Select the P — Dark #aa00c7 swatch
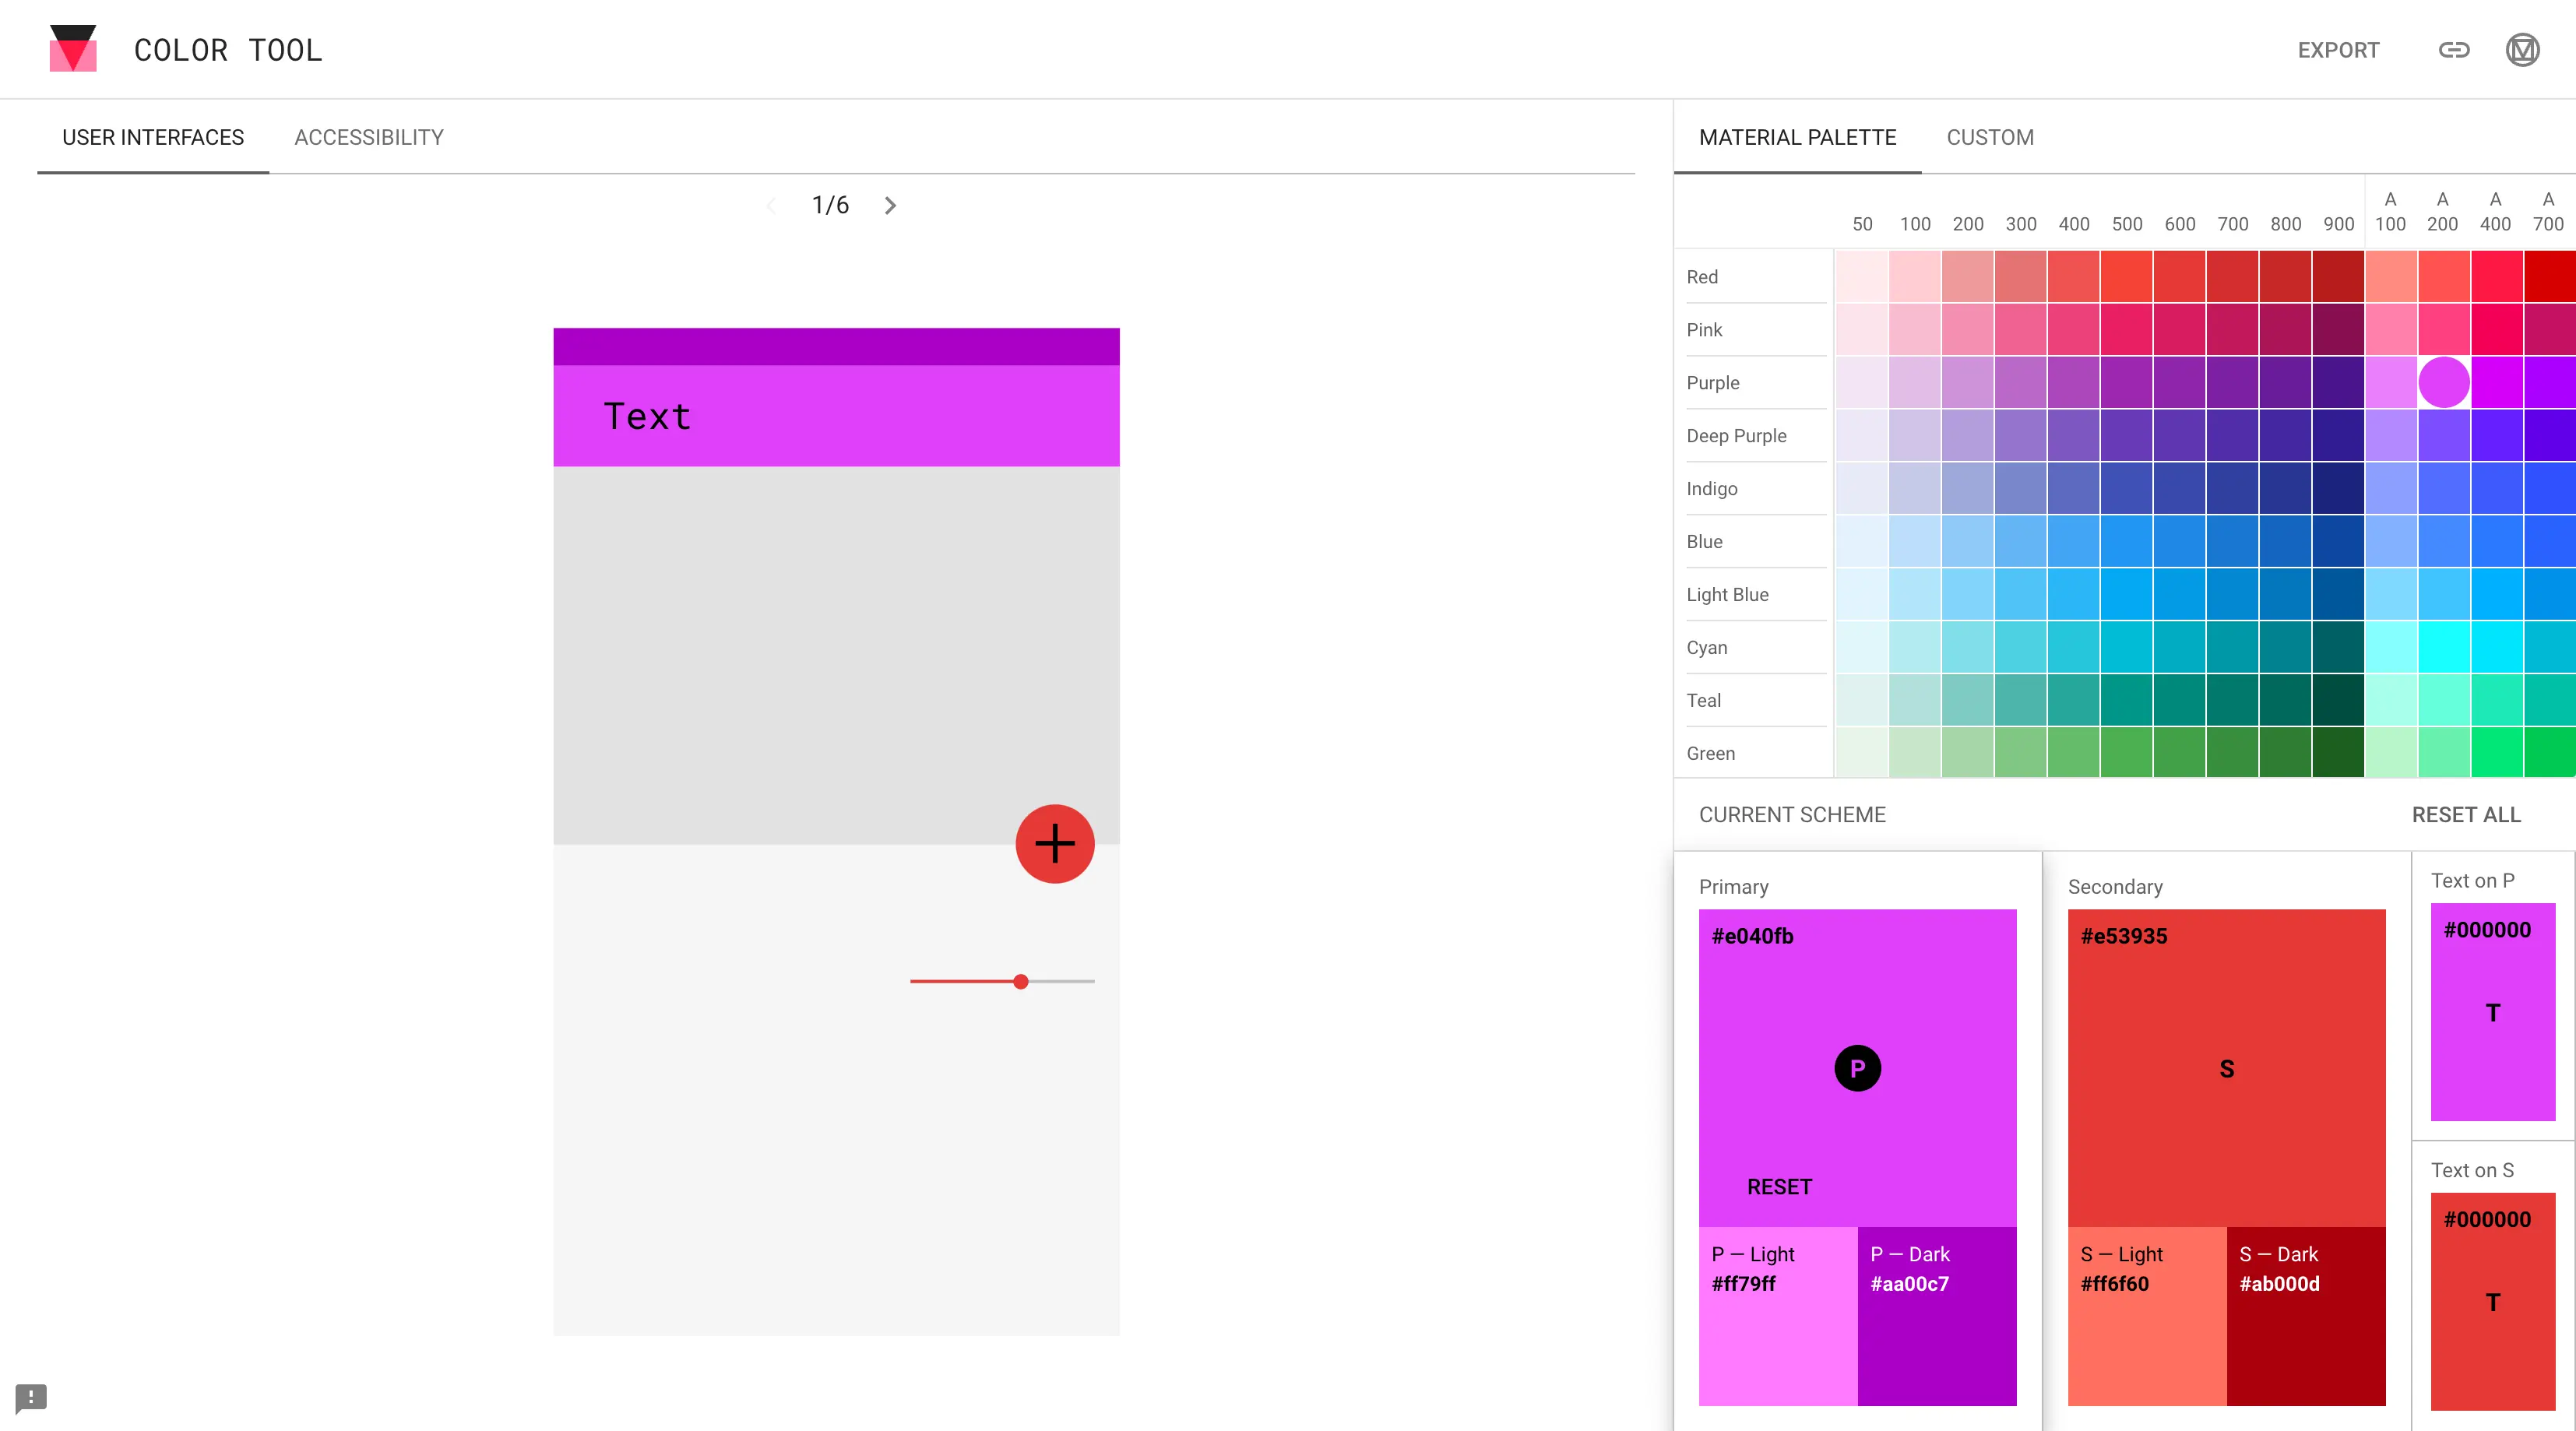 click(x=1936, y=1315)
